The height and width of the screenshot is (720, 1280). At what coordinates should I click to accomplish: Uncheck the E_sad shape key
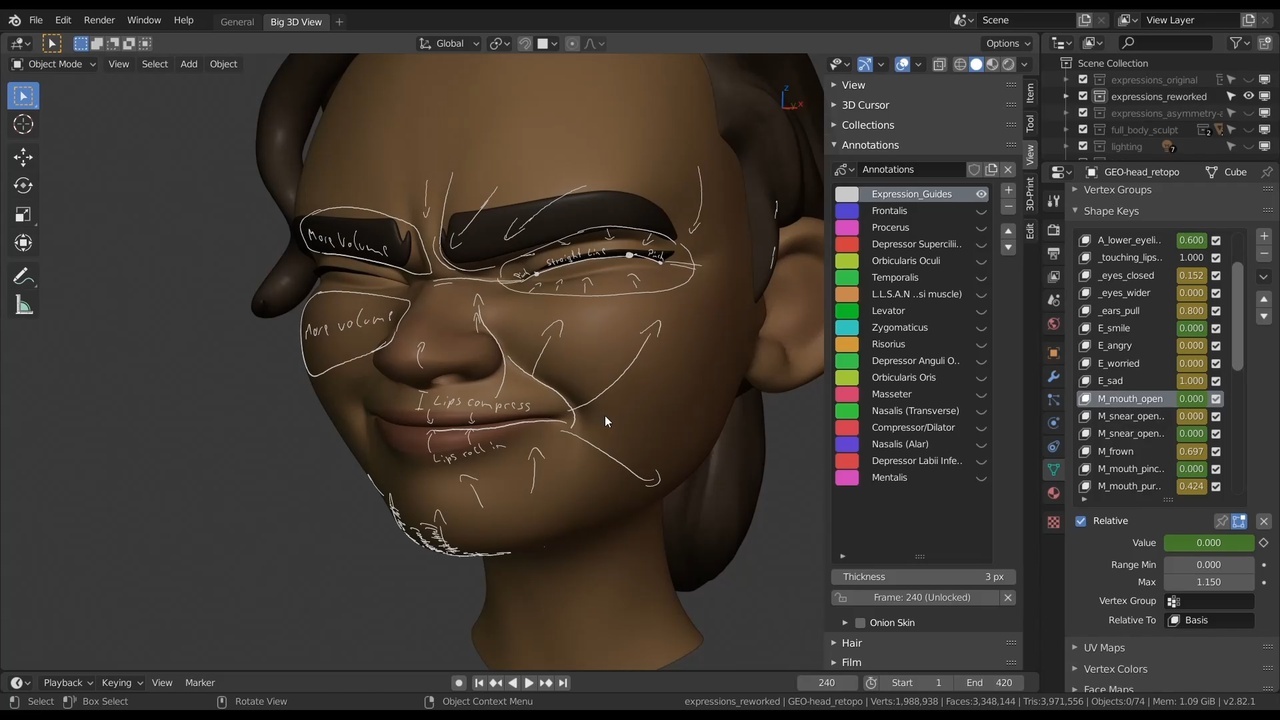(1216, 381)
